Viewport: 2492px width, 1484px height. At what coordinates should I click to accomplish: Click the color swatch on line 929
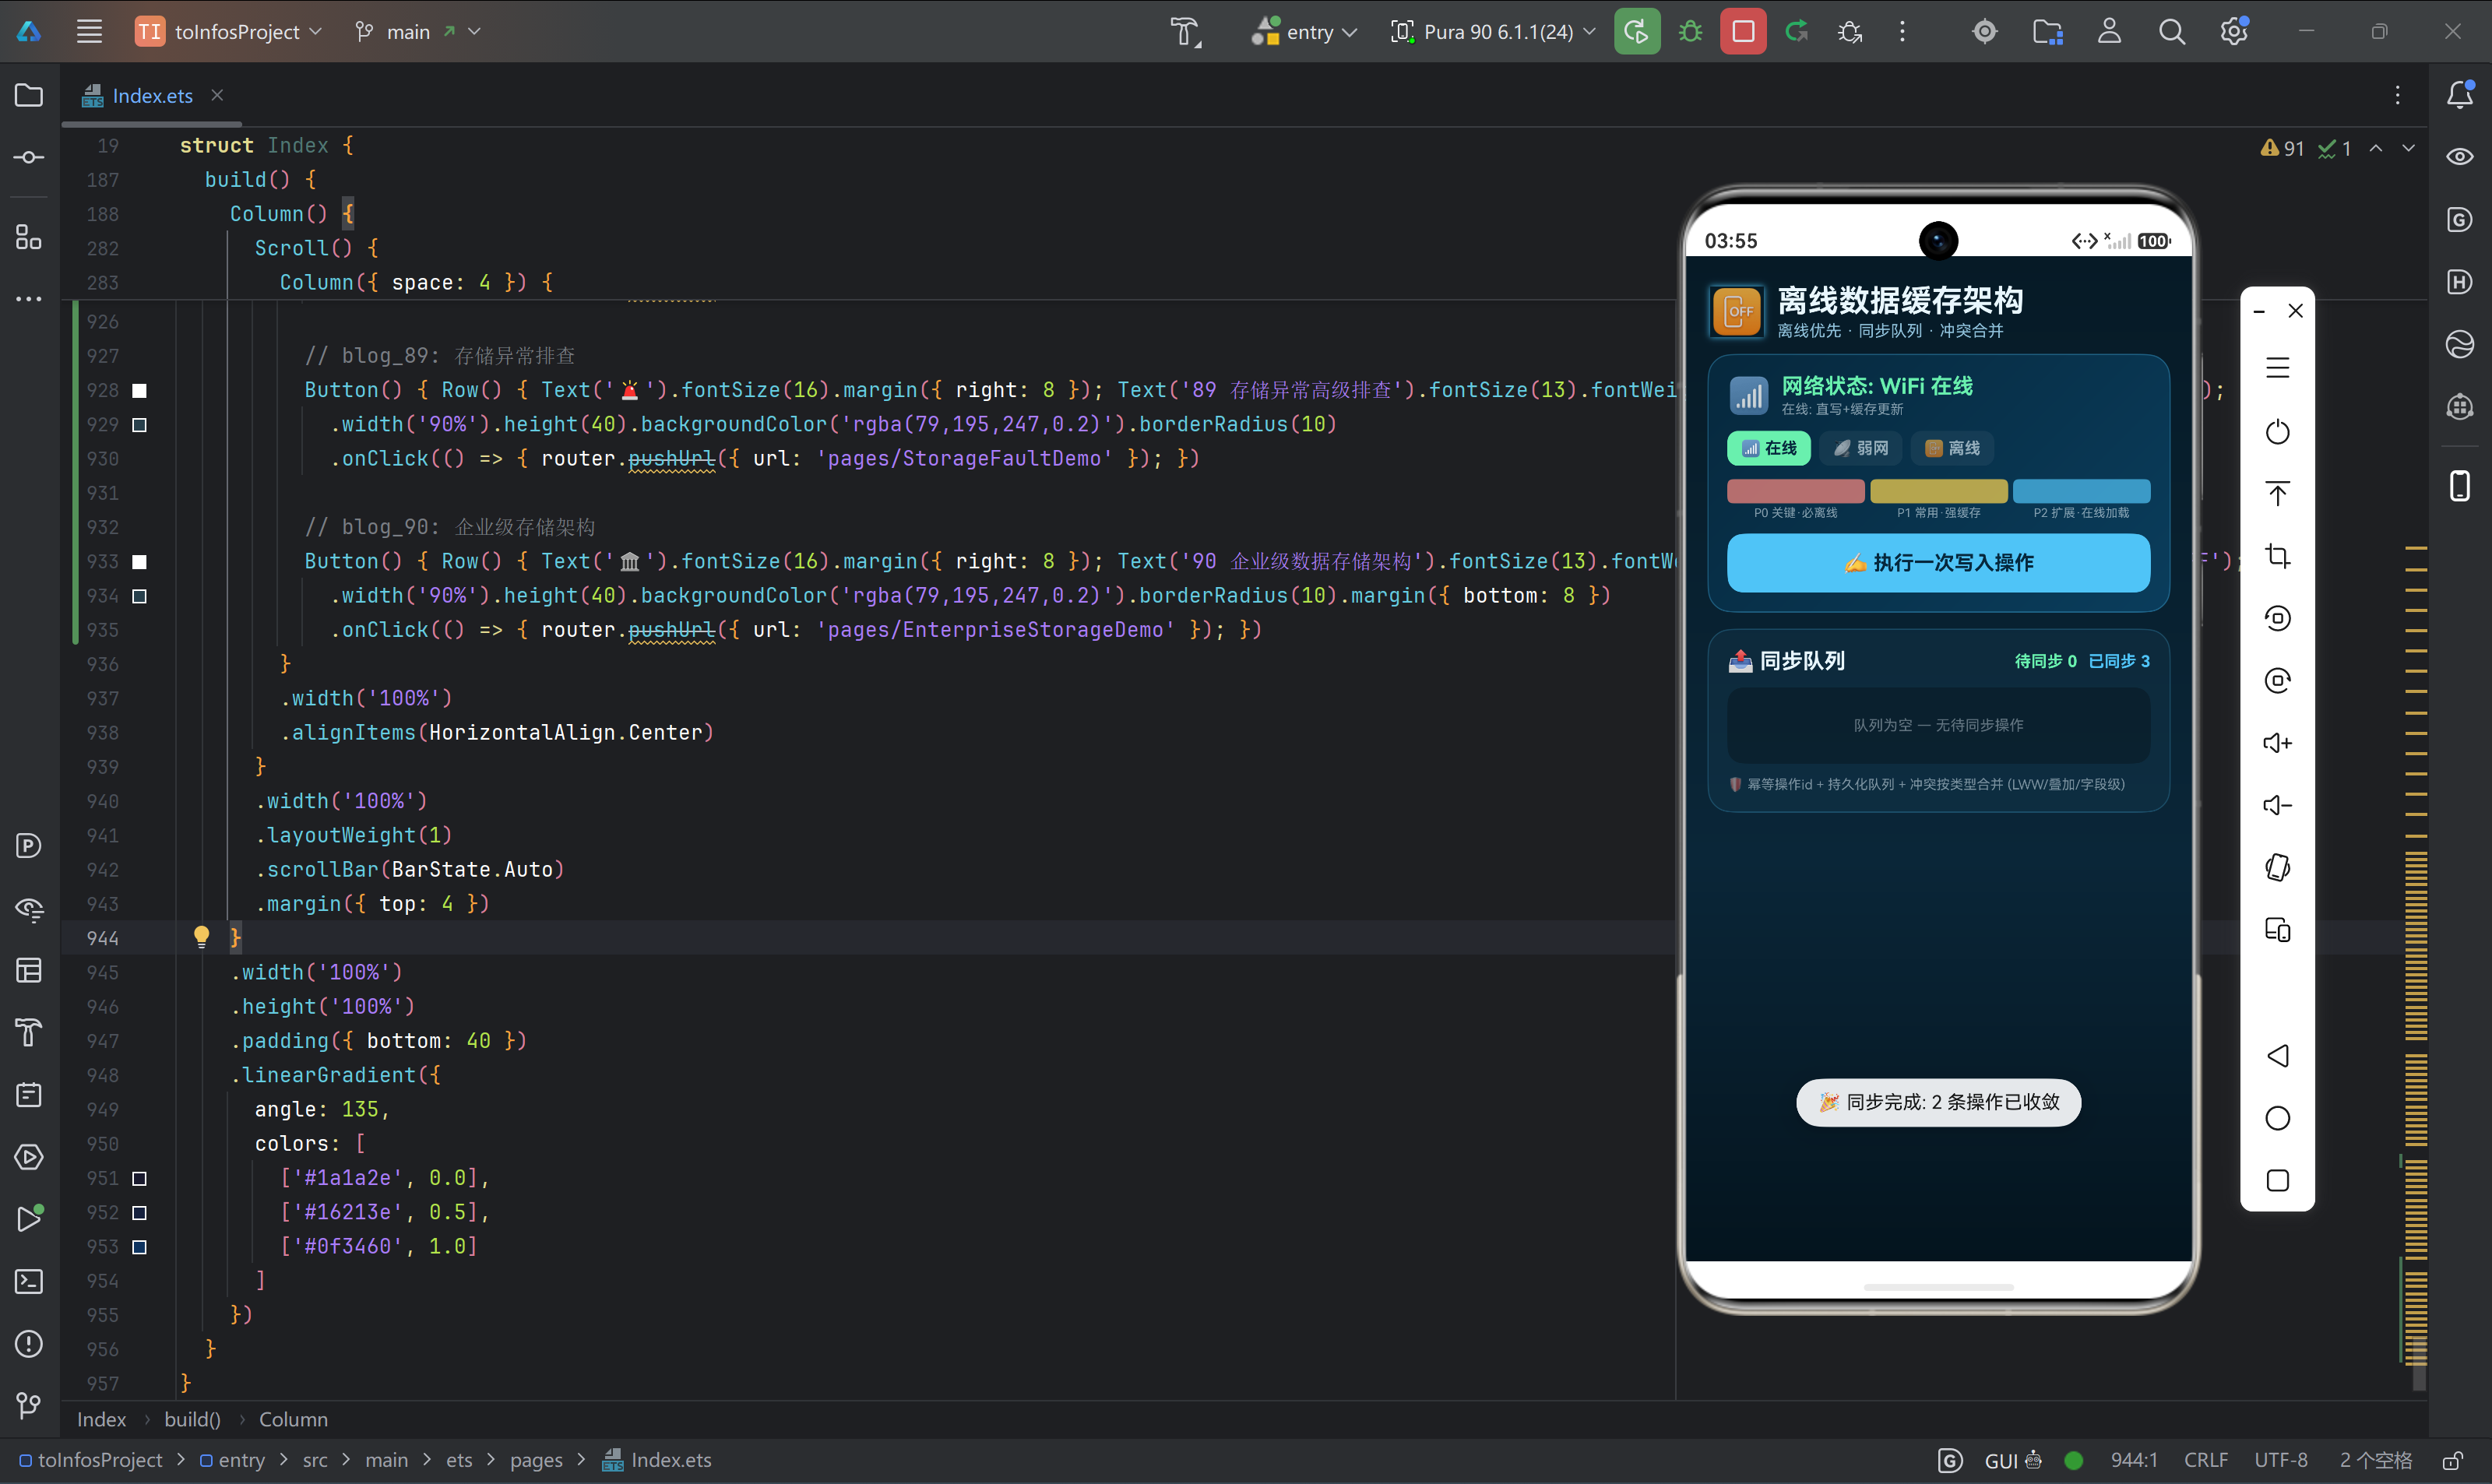pos(140,425)
